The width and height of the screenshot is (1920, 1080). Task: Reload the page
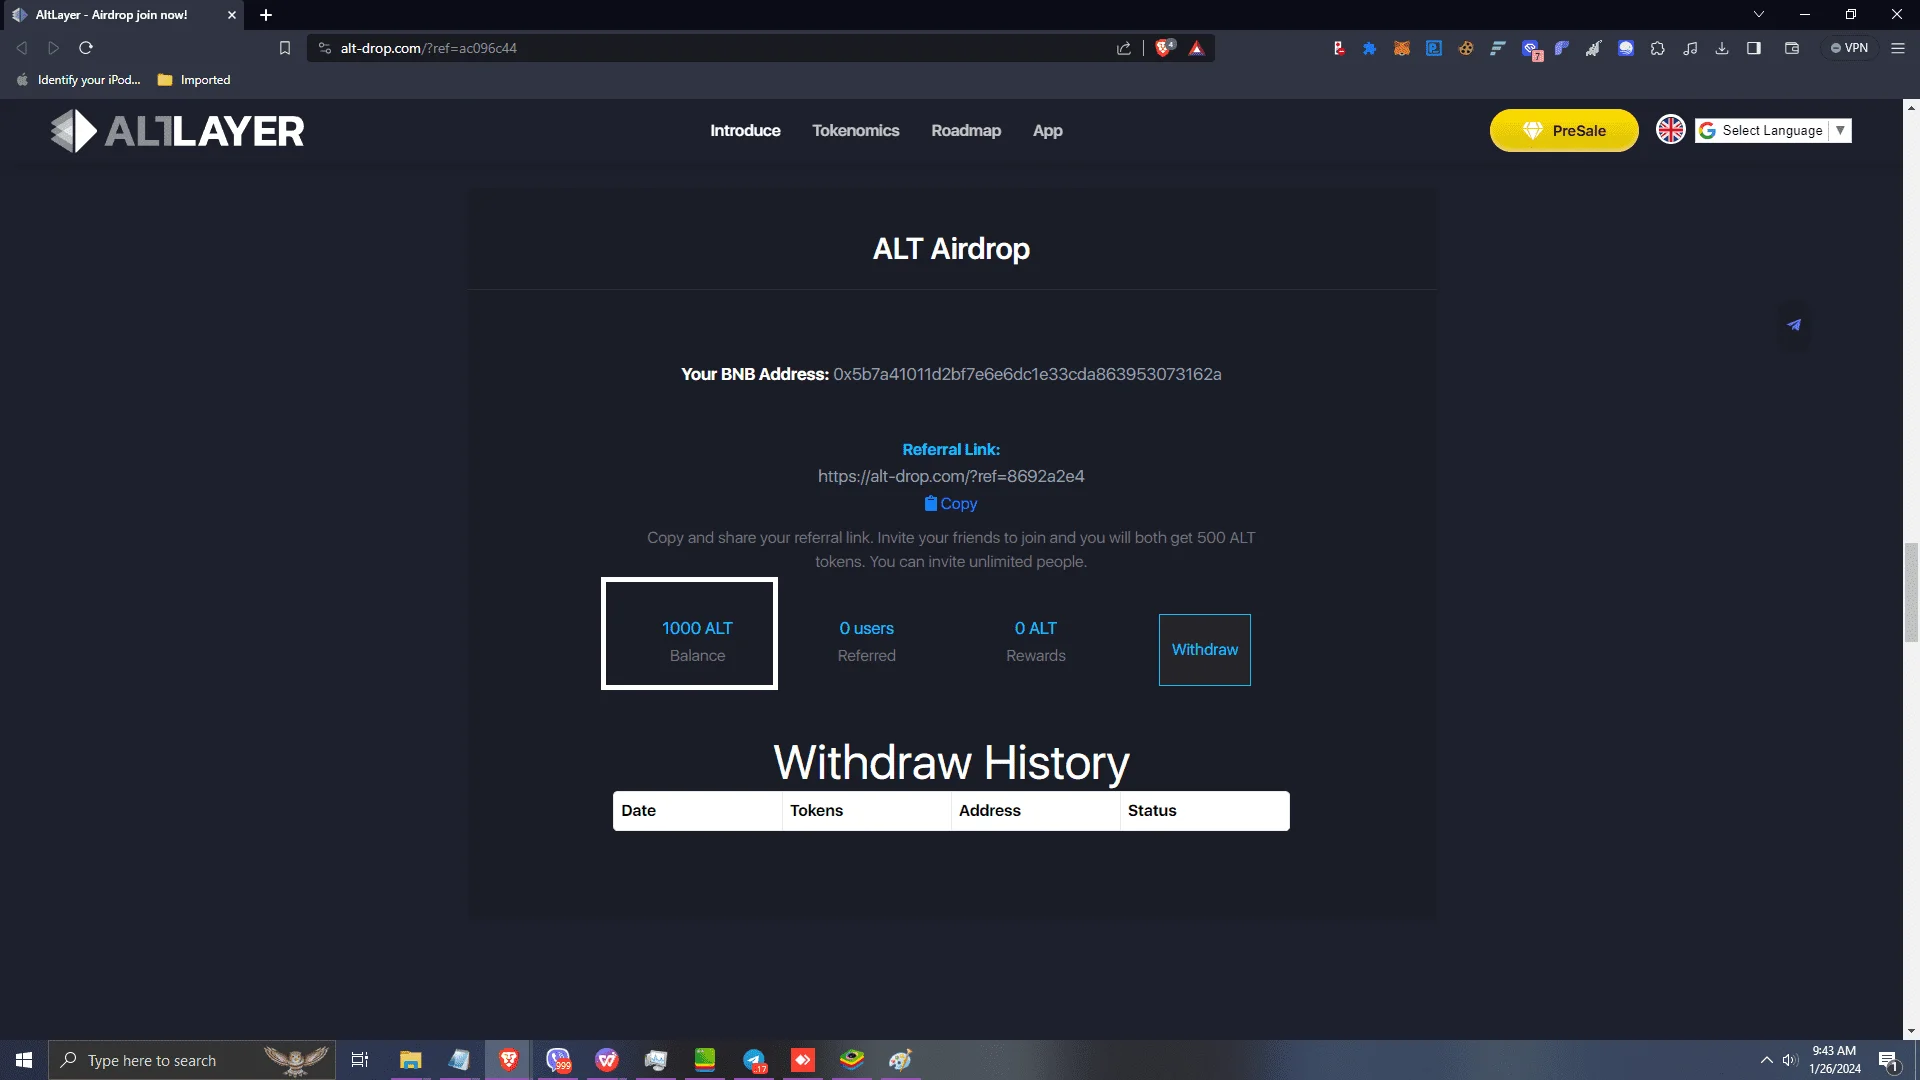pyautogui.click(x=86, y=48)
